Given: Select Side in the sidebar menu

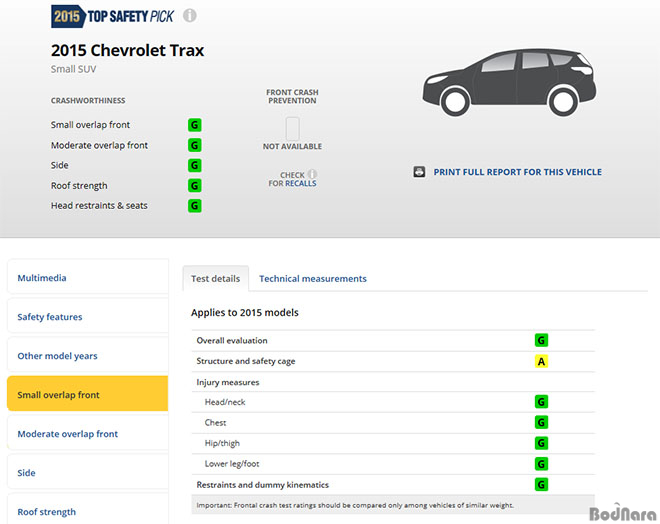Looking at the screenshot, I should point(88,473).
